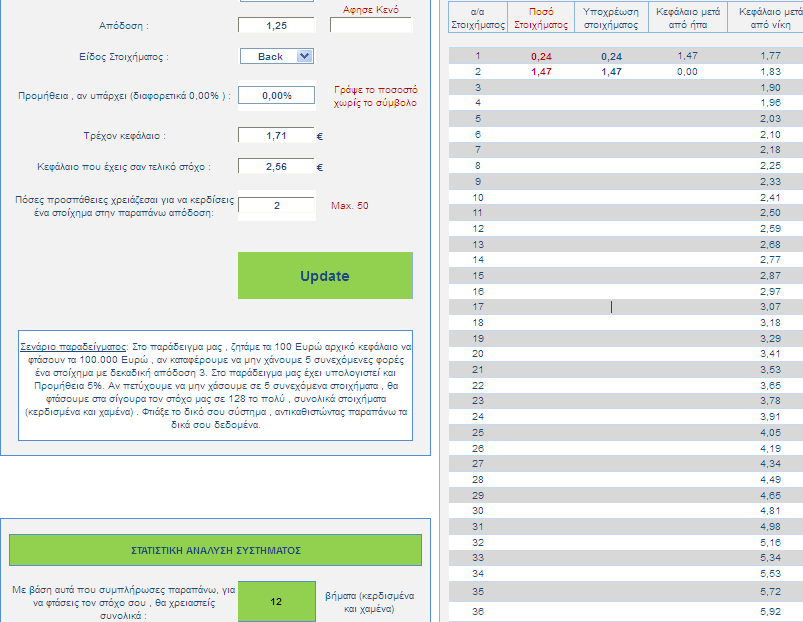Click capital after win value 3,65

771,385
